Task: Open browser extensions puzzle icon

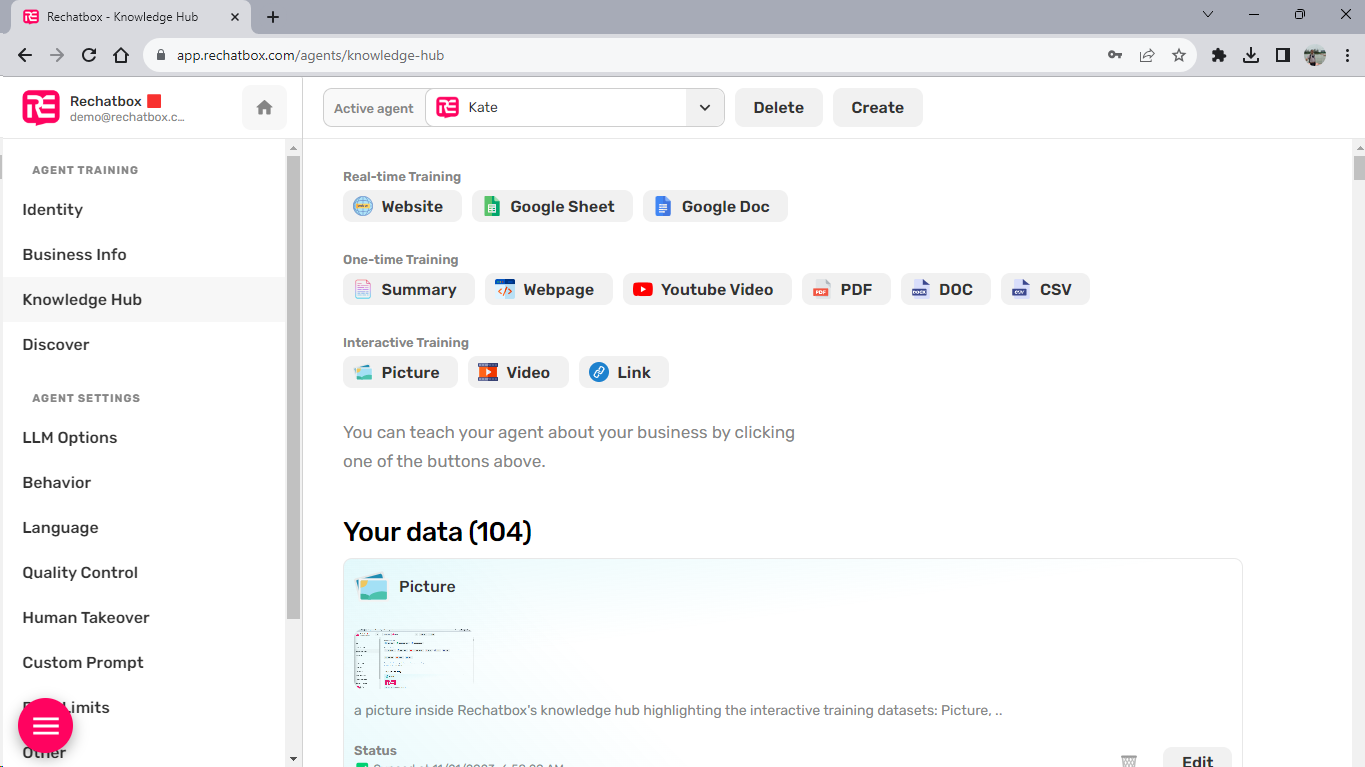Action: (x=1218, y=56)
